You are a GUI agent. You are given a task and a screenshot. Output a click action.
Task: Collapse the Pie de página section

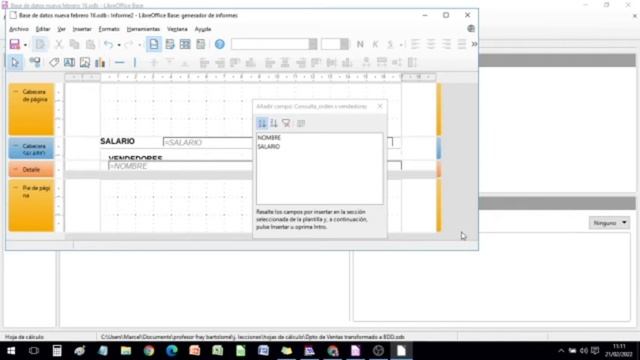16,188
